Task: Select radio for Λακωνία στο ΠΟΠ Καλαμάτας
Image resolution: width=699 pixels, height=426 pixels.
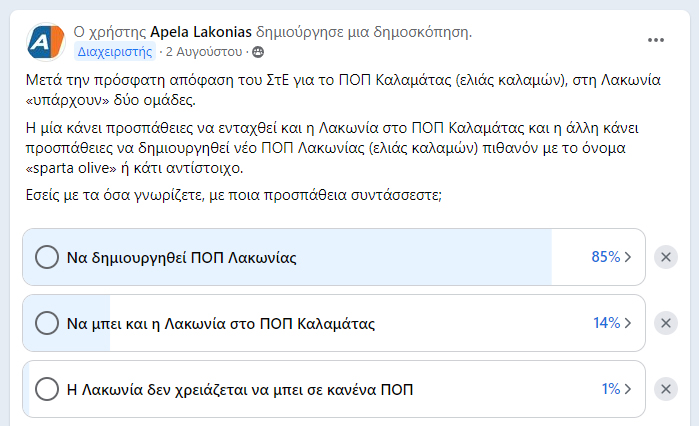Action: (x=47, y=323)
